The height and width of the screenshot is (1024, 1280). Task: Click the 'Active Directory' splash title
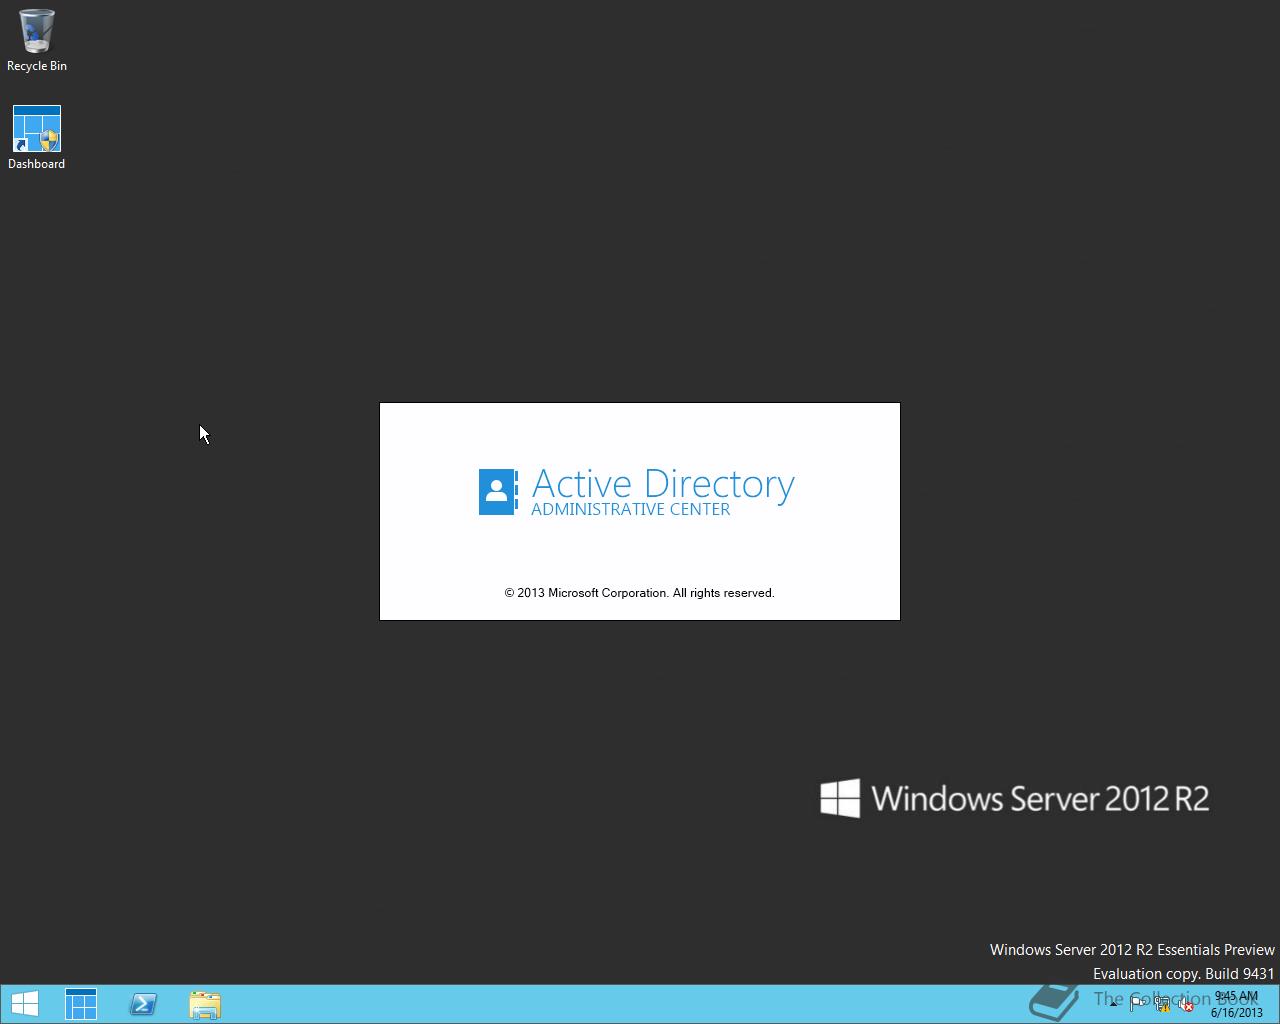coord(663,484)
